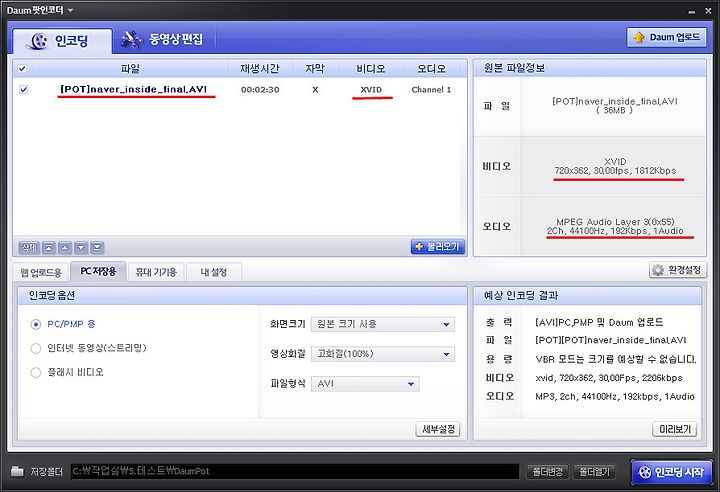Click the 재생시간 column header
This screenshot has width=720, height=492.
(259, 68)
